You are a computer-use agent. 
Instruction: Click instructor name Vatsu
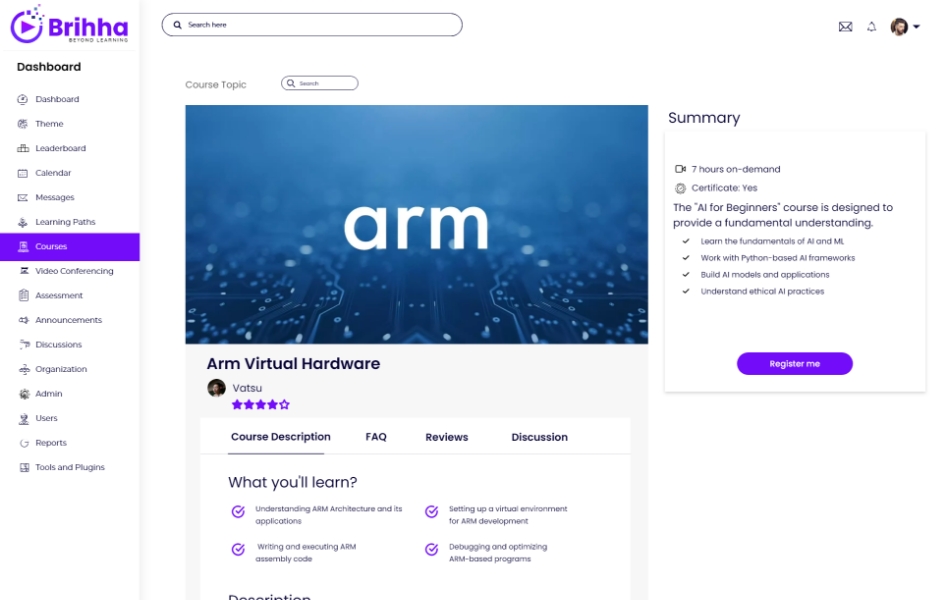point(247,388)
